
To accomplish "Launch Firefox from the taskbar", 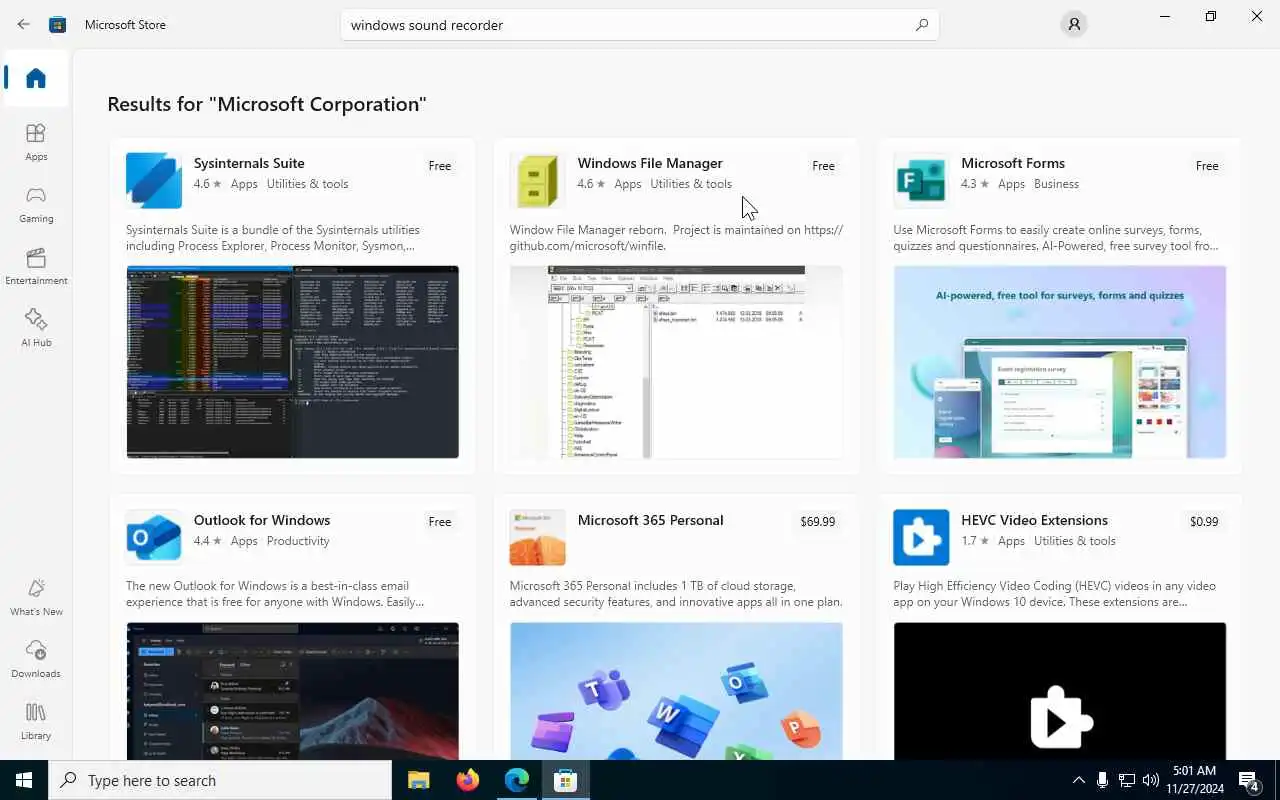I will click(467, 780).
